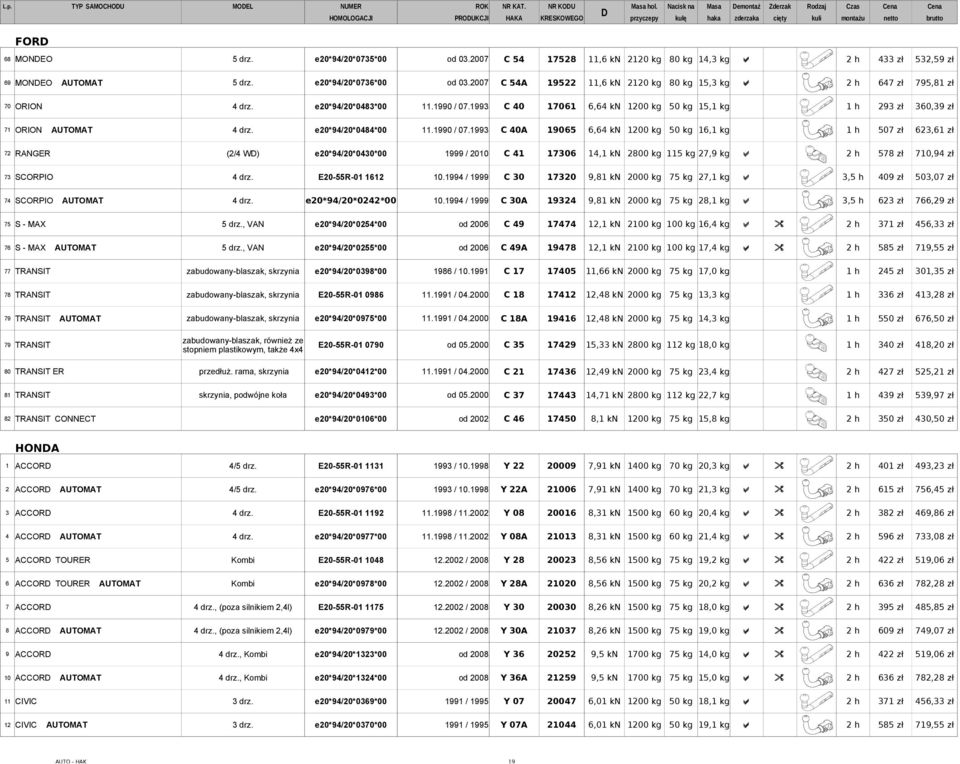The image size is (960, 764).
Task: Click homologation E20-55R-01 1175
Action: pyautogui.click(x=351, y=607)
